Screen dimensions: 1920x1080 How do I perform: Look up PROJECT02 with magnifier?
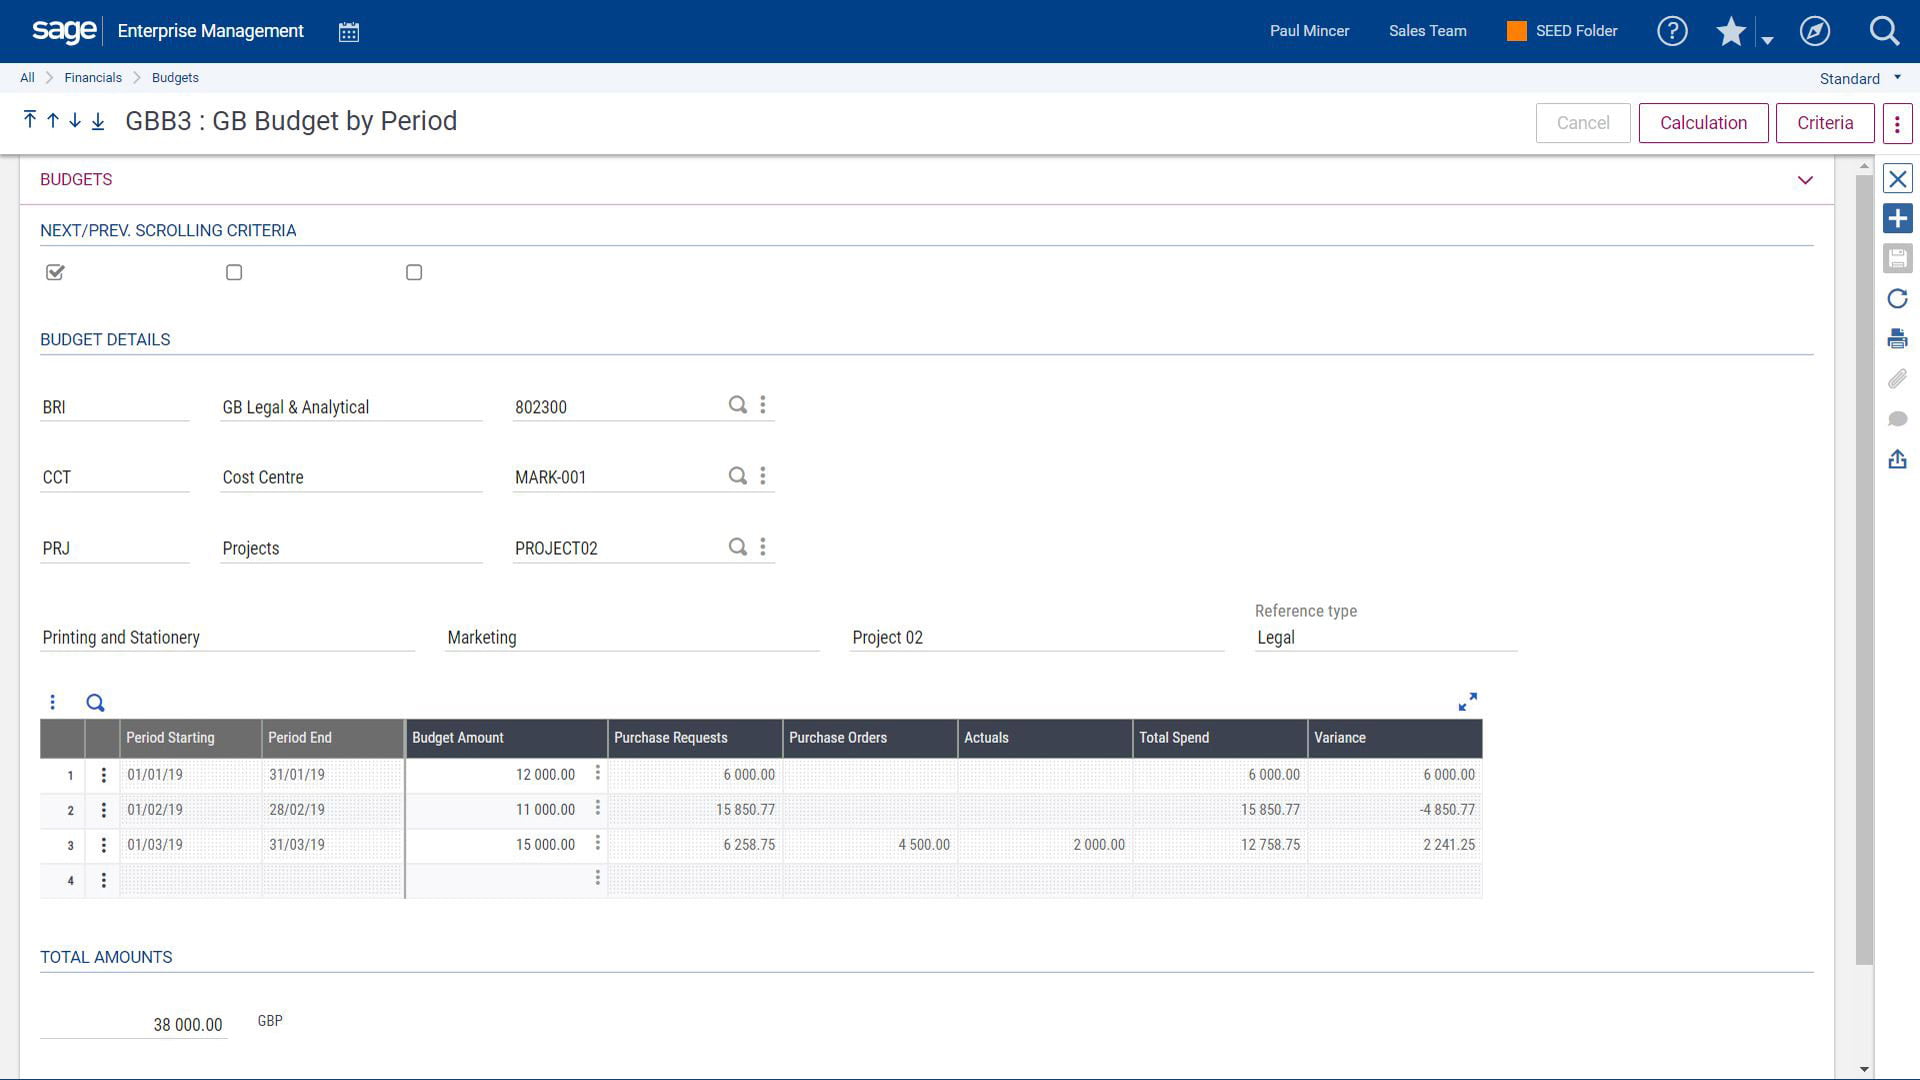(737, 547)
